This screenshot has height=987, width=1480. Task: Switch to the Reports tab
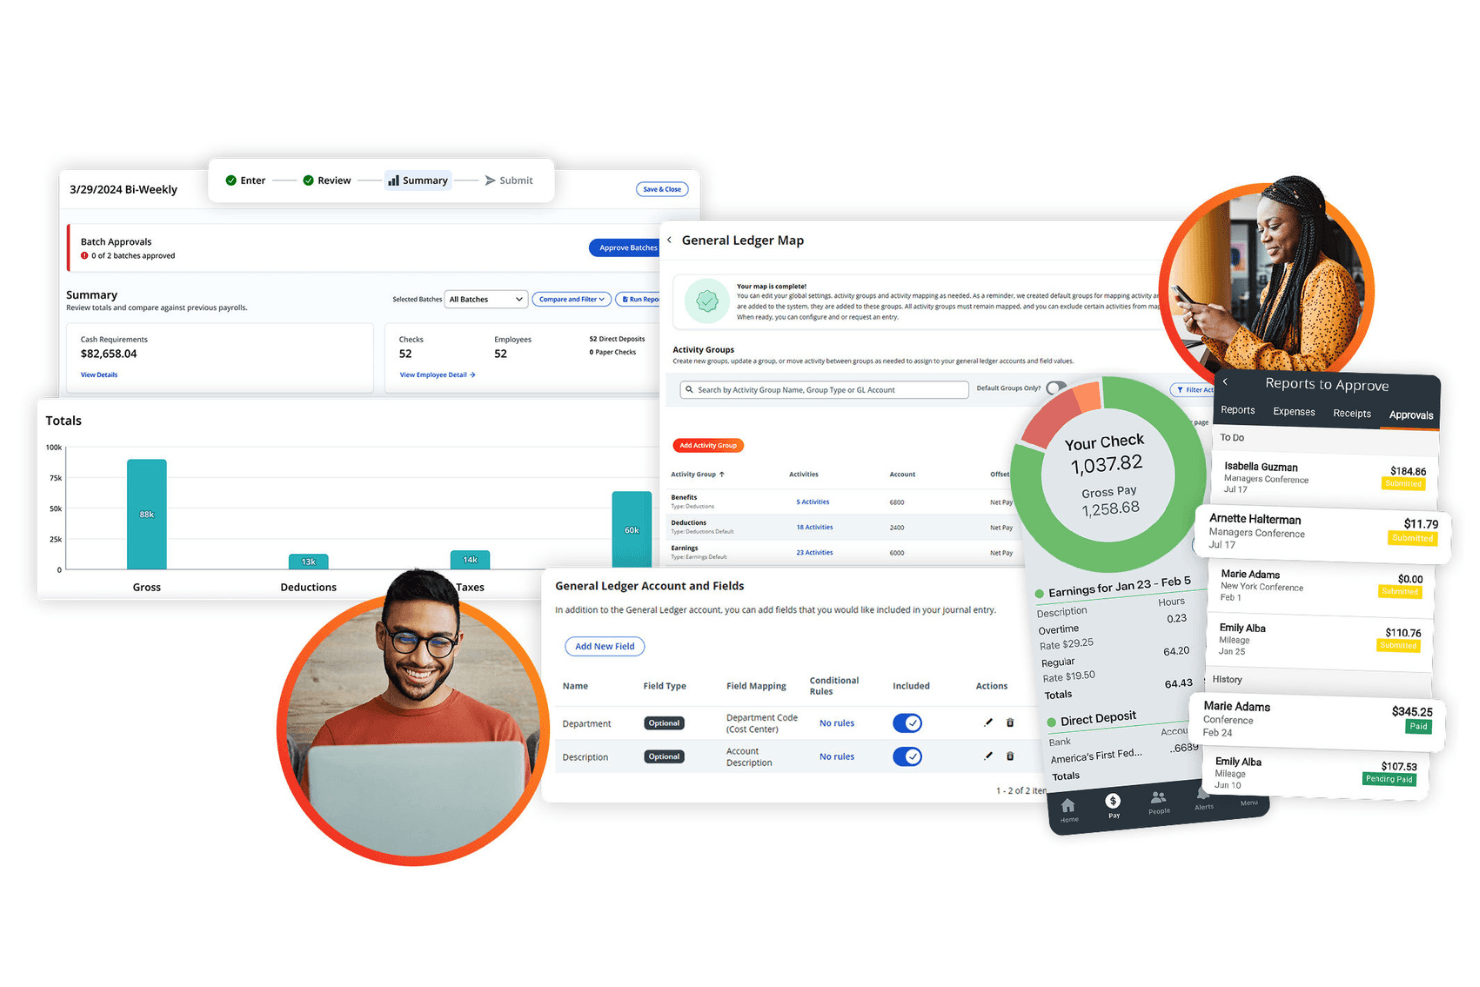pyautogui.click(x=1237, y=410)
